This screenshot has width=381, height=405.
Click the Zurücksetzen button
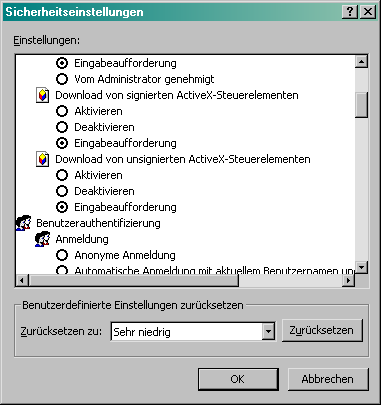pos(322,330)
